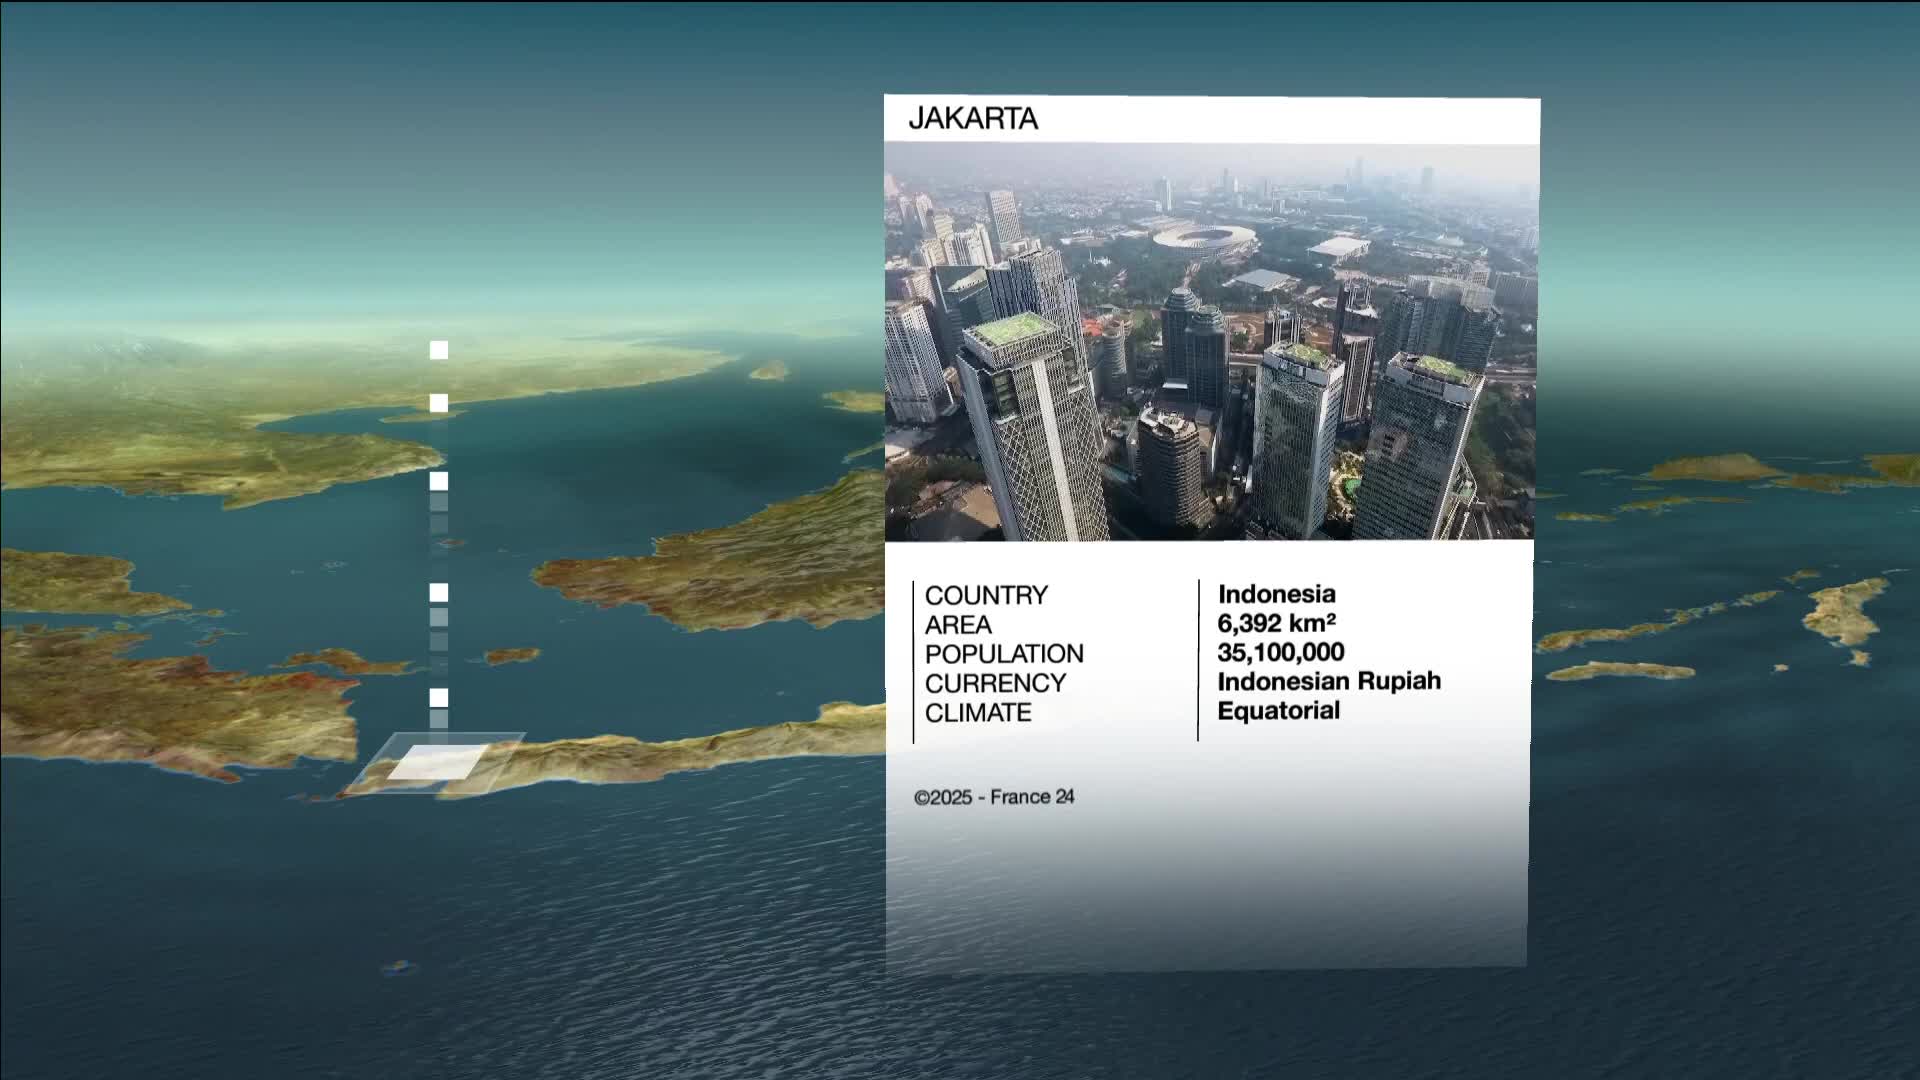This screenshot has width=1920, height=1080.
Task: Click the JAKARTA title heading
Action: tap(973, 119)
